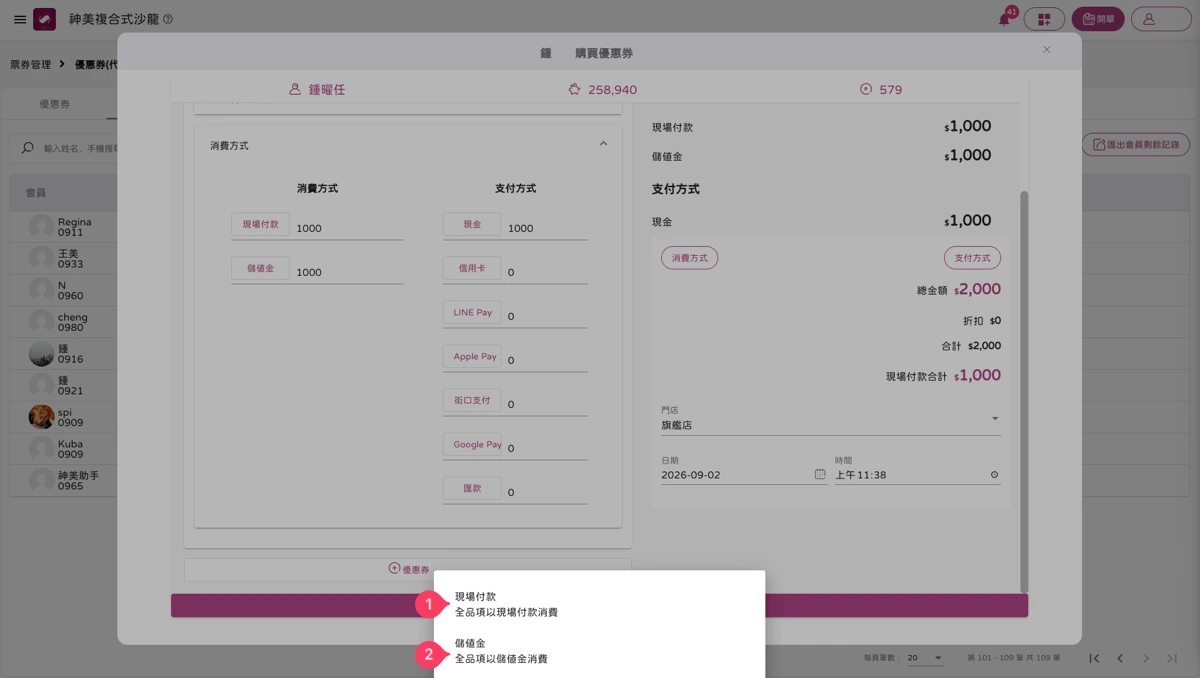Open 每頁筆數 20 dropdown
1200x678 pixels.
[926, 658]
